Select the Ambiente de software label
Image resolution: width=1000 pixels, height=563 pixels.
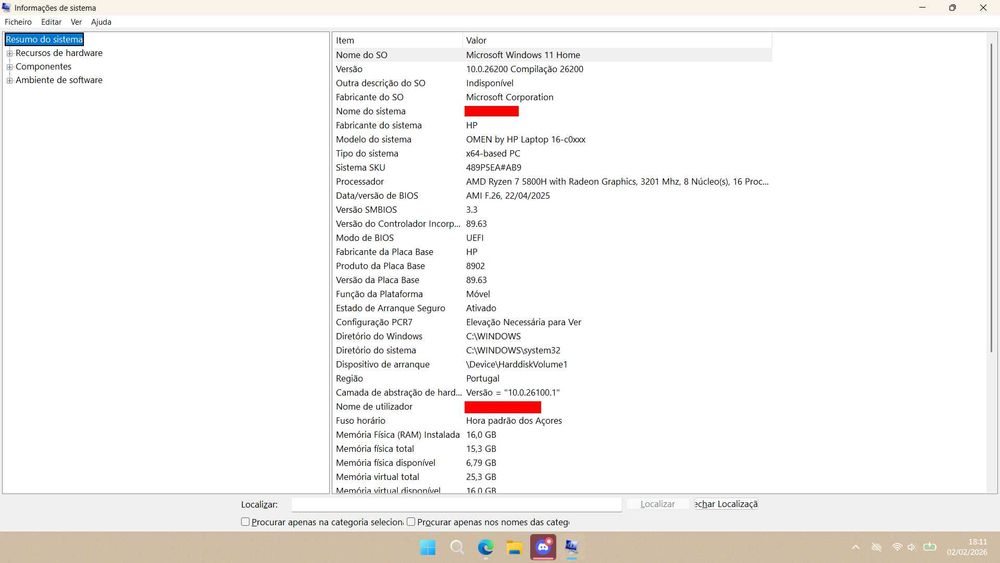tap(59, 80)
